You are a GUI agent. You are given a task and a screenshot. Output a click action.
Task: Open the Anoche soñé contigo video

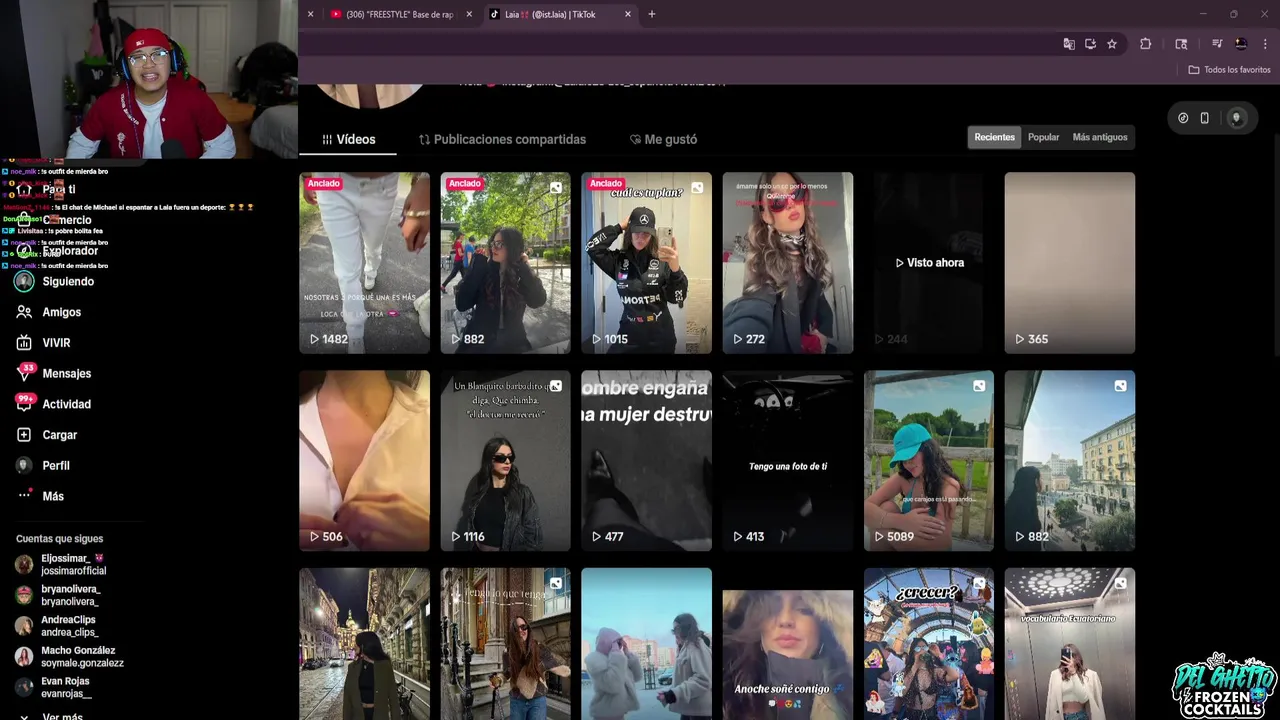(x=788, y=644)
